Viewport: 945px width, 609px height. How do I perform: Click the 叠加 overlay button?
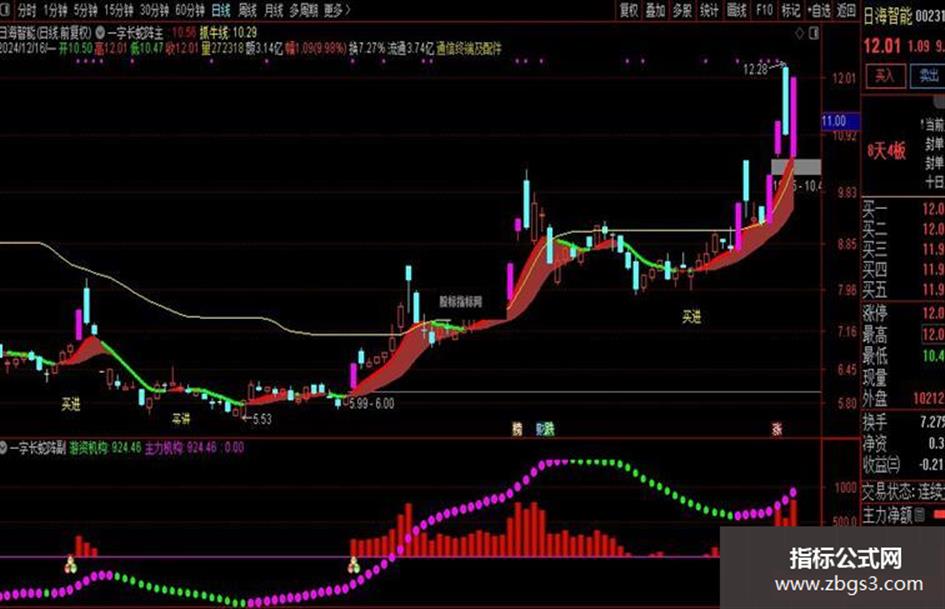click(656, 10)
